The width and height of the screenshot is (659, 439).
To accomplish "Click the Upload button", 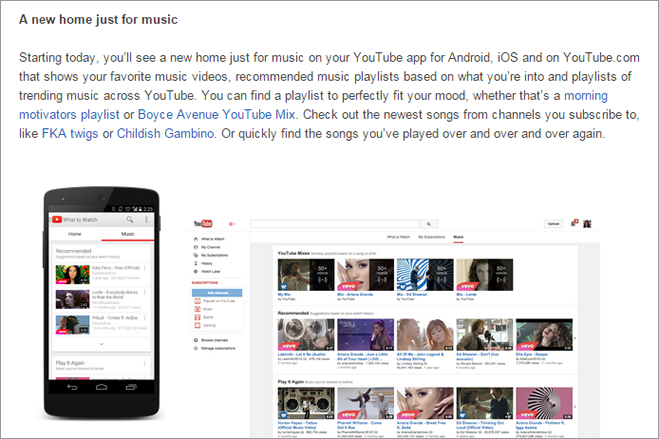I will 554,223.
